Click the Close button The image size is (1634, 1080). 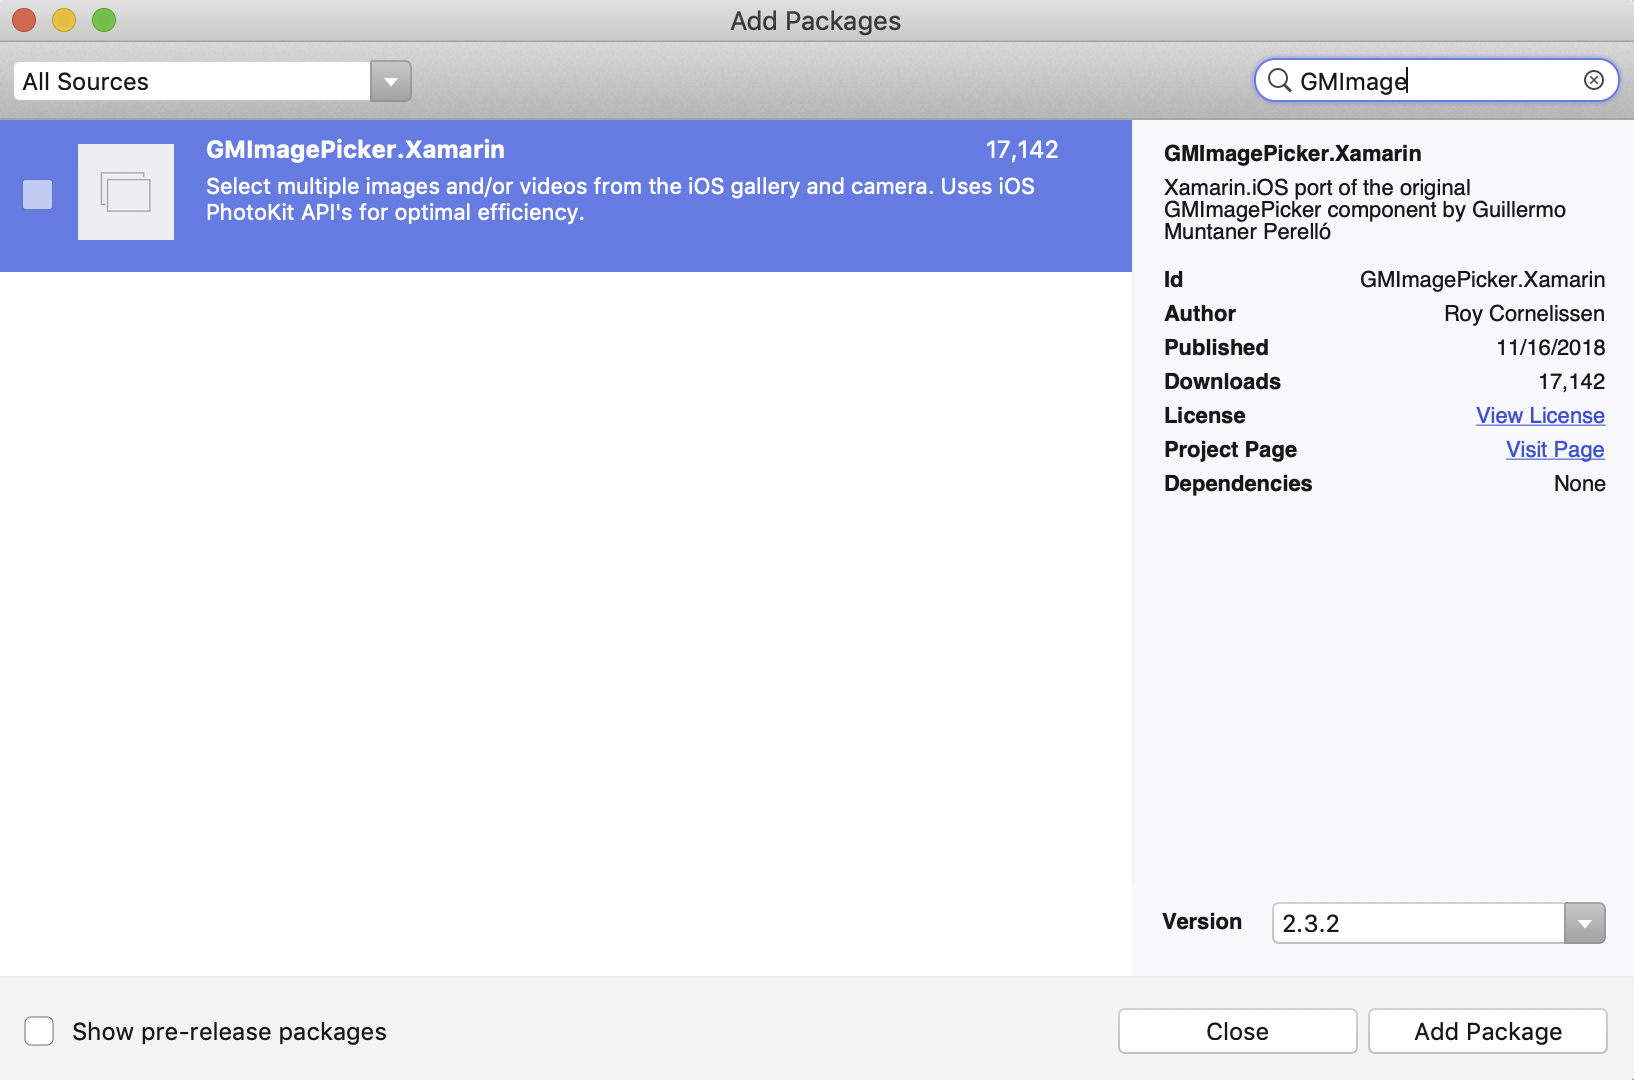point(1237,1031)
